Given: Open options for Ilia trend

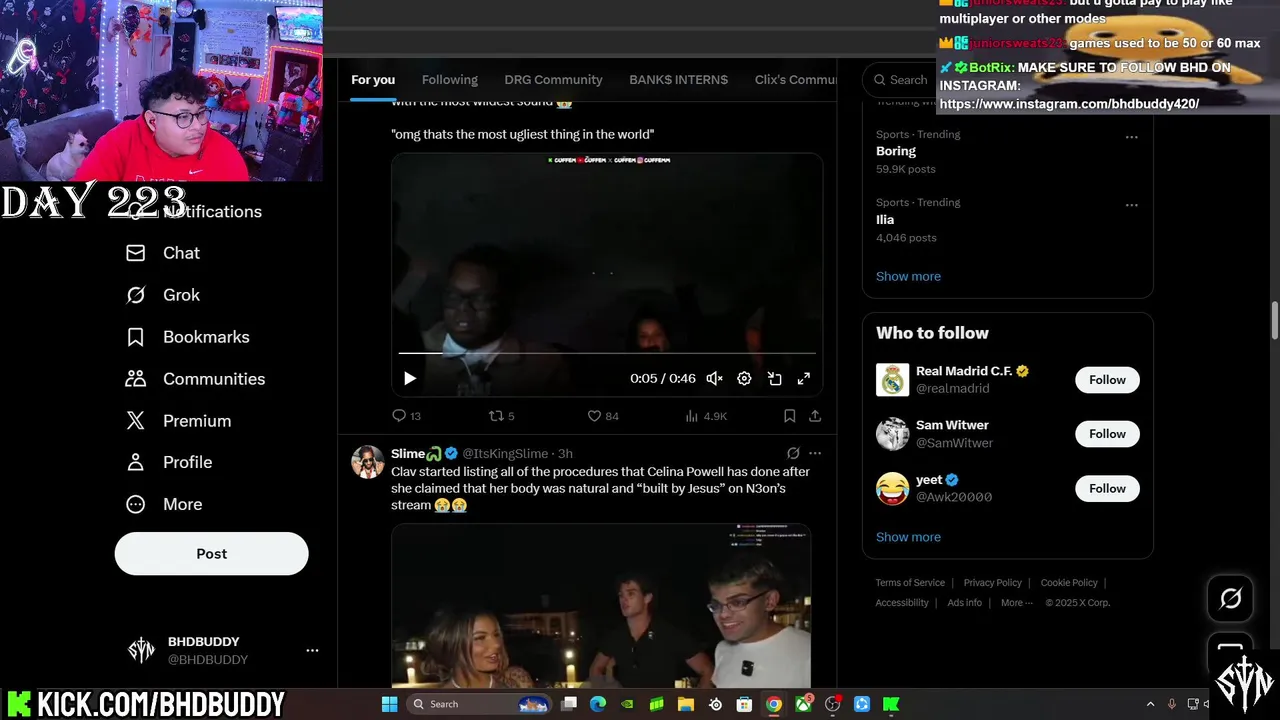Looking at the screenshot, I should point(1131,205).
